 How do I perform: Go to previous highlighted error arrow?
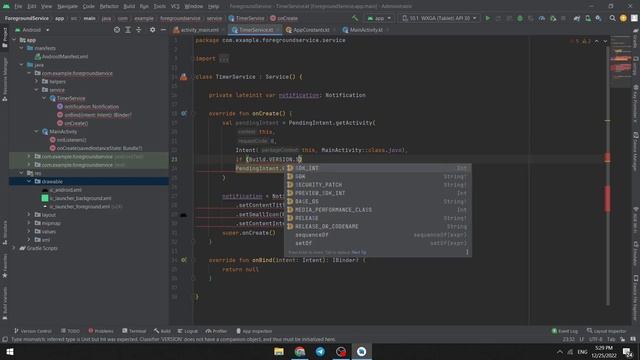596,41
